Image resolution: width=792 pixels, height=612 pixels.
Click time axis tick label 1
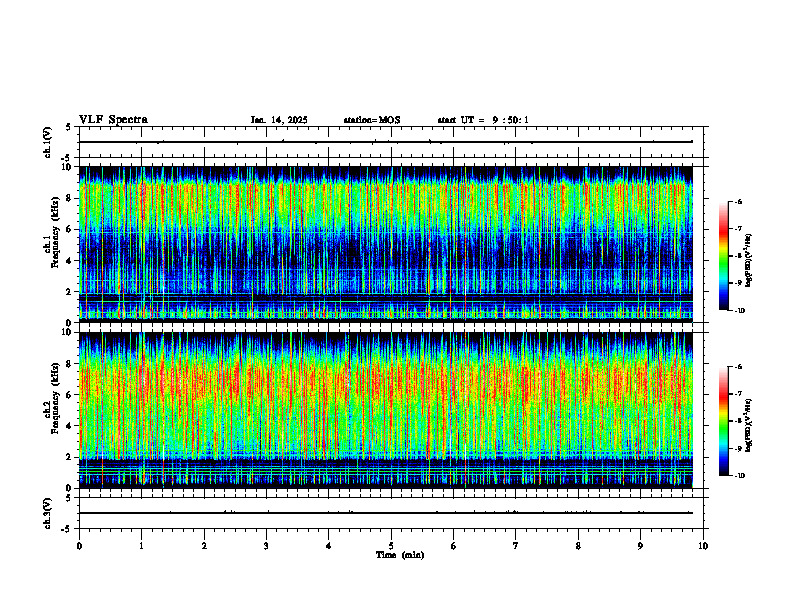click(141, 546)
